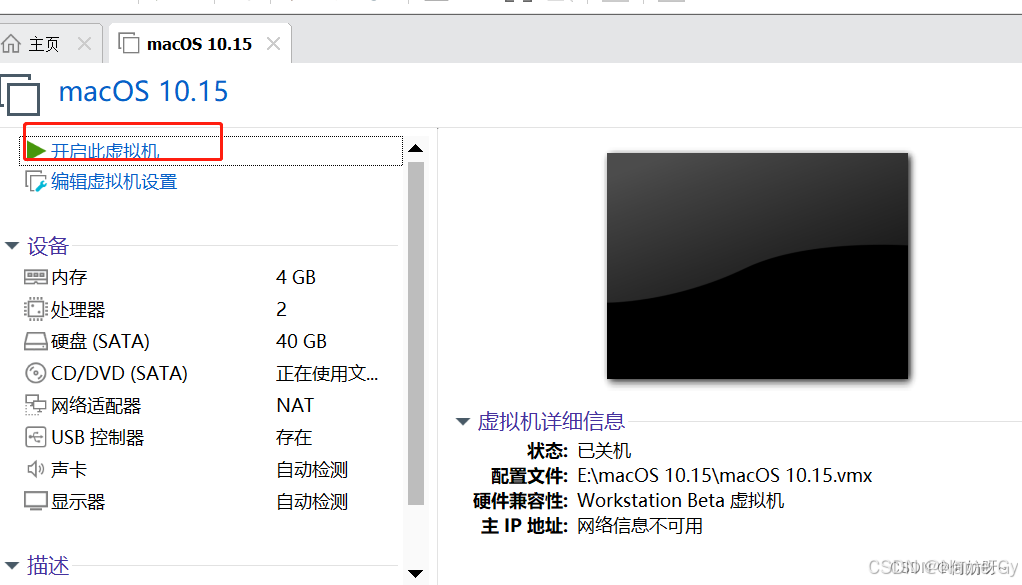The image size is (1022, 585).
Task: Select the 处理器 device row
Action: click(x=210, y=309)
